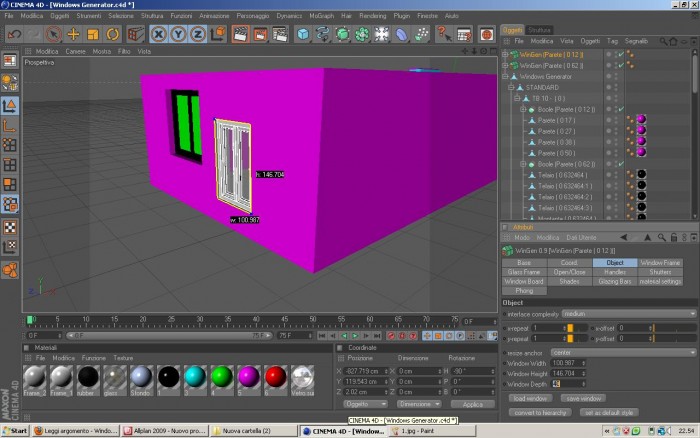Screen dimensions: 700x438
Task: Select the Move tool in the toolbar
Action: [73, 34]
